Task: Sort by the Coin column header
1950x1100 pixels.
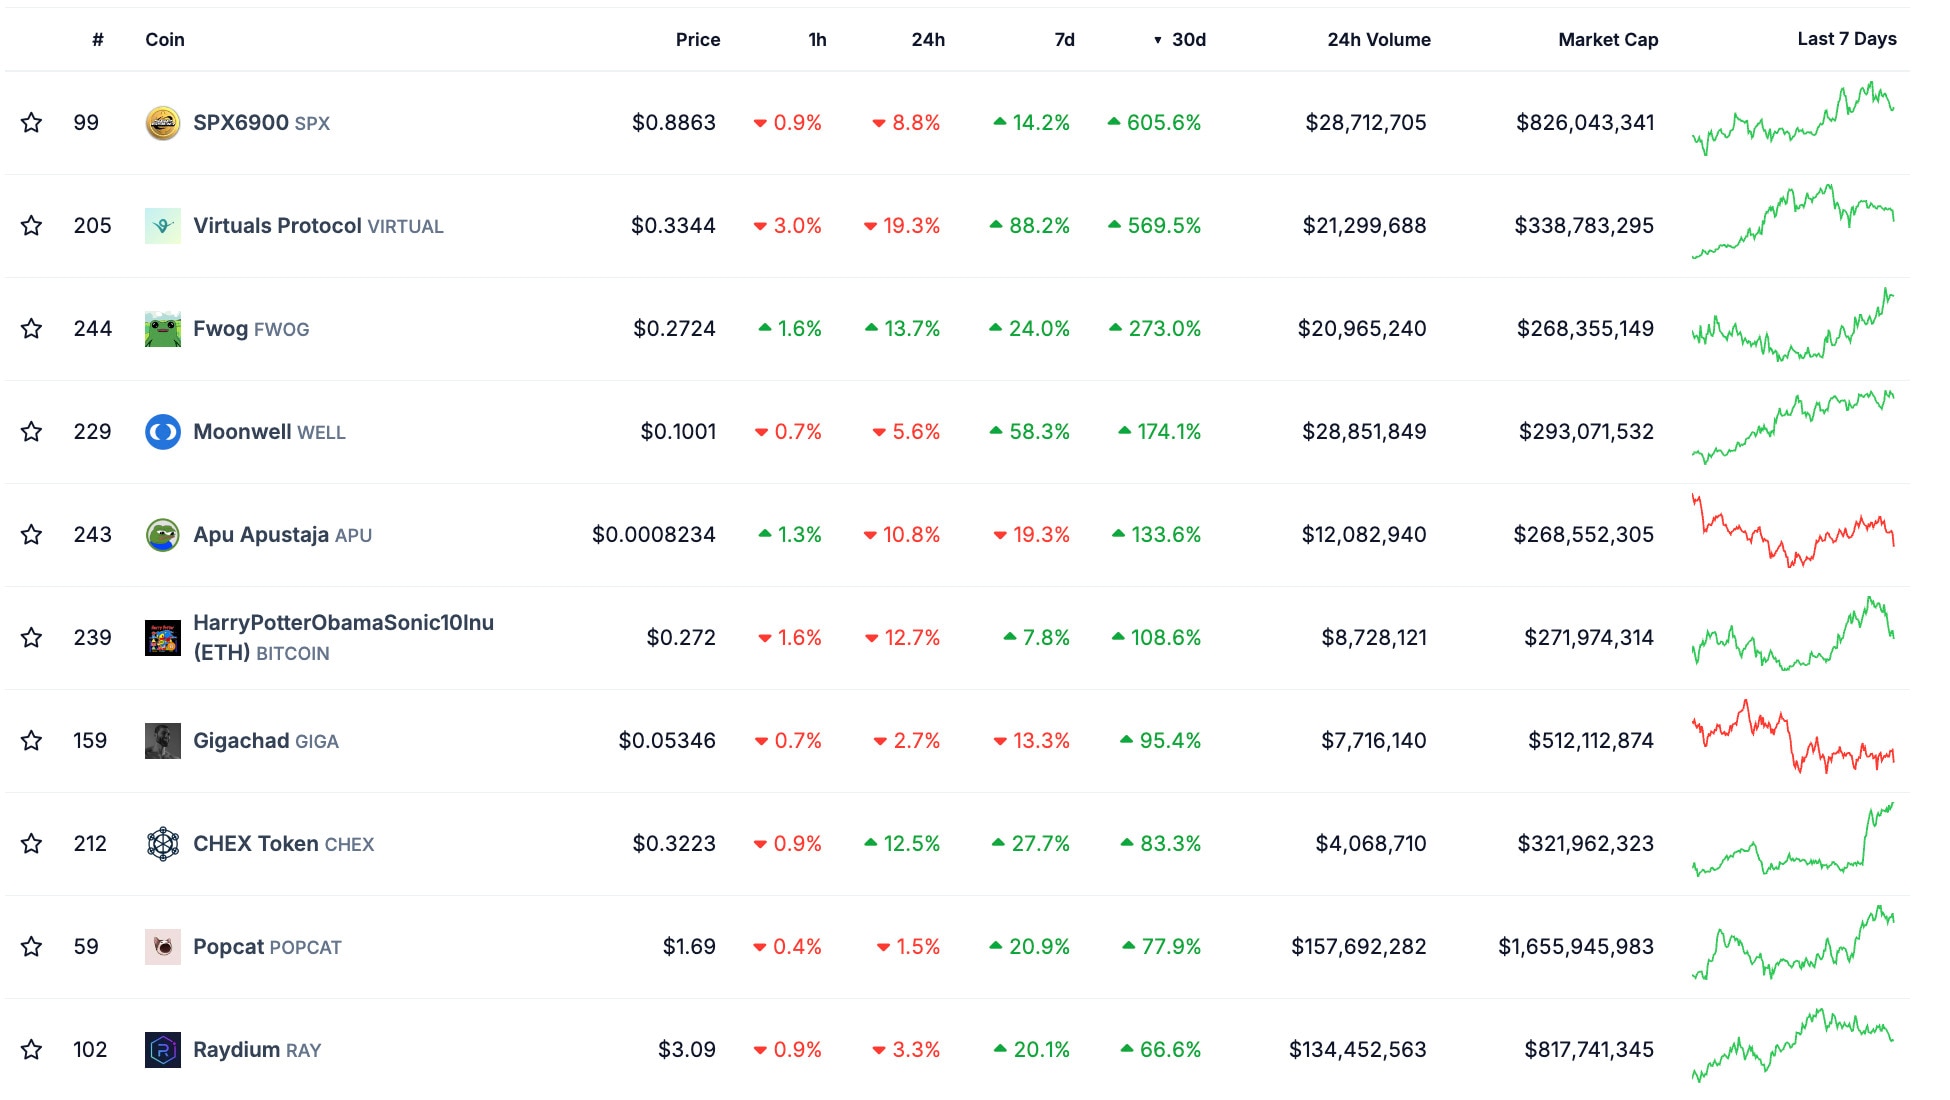Action: (x=165, y=40)
